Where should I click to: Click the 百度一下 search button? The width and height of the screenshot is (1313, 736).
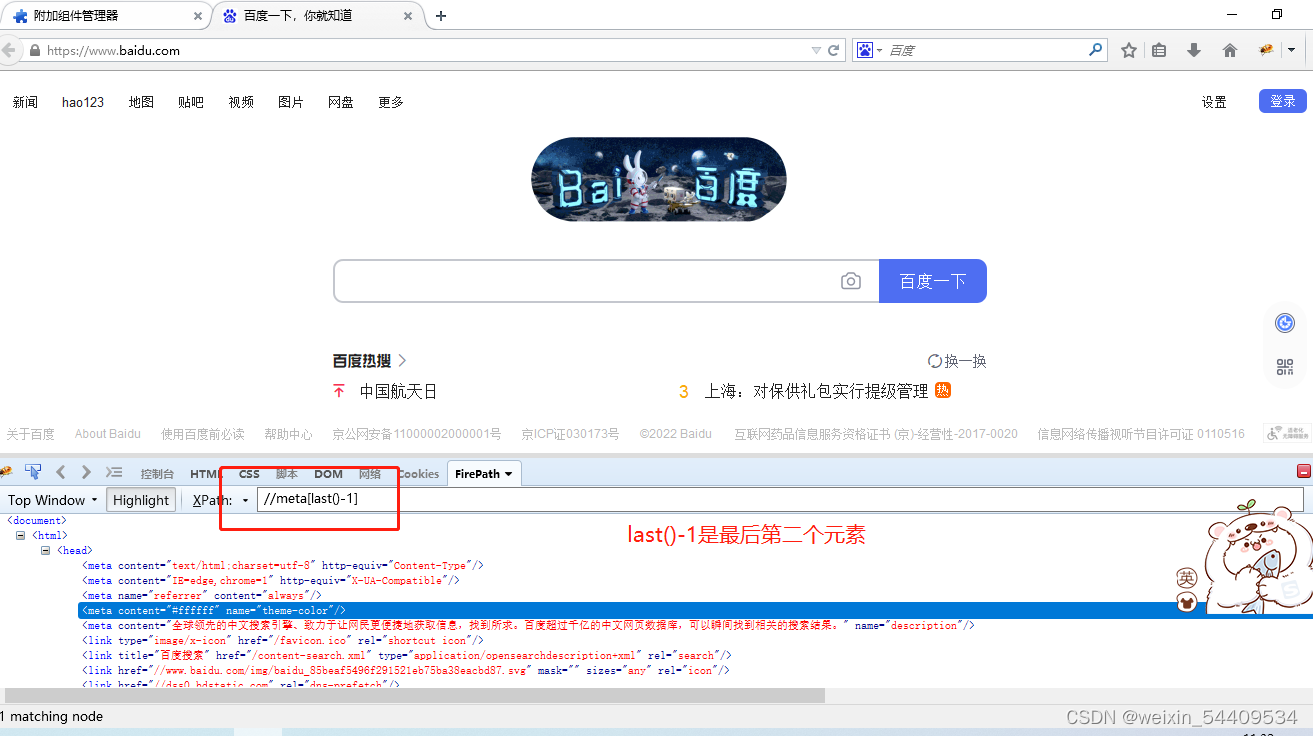pyautogui.click(x=933, y=281)
